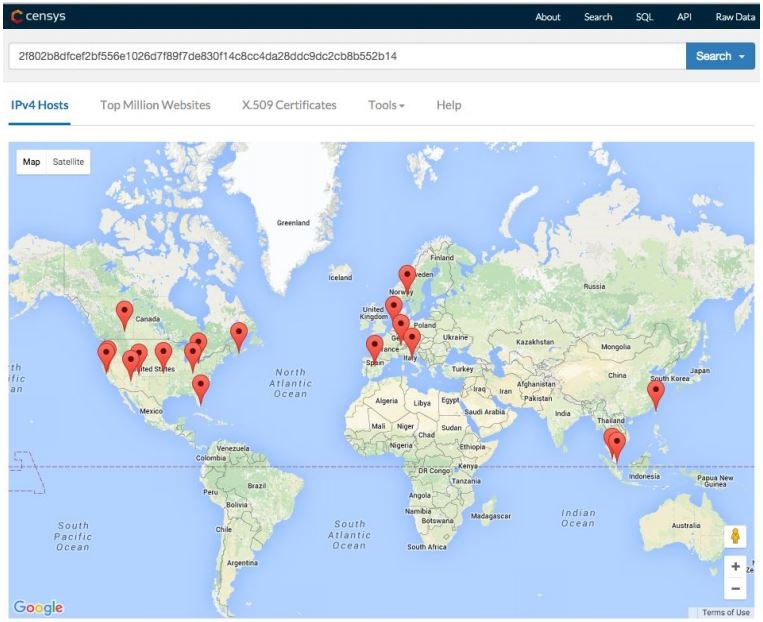Click the marker in central United States
The image size is (763, 622).
[164, 356]
